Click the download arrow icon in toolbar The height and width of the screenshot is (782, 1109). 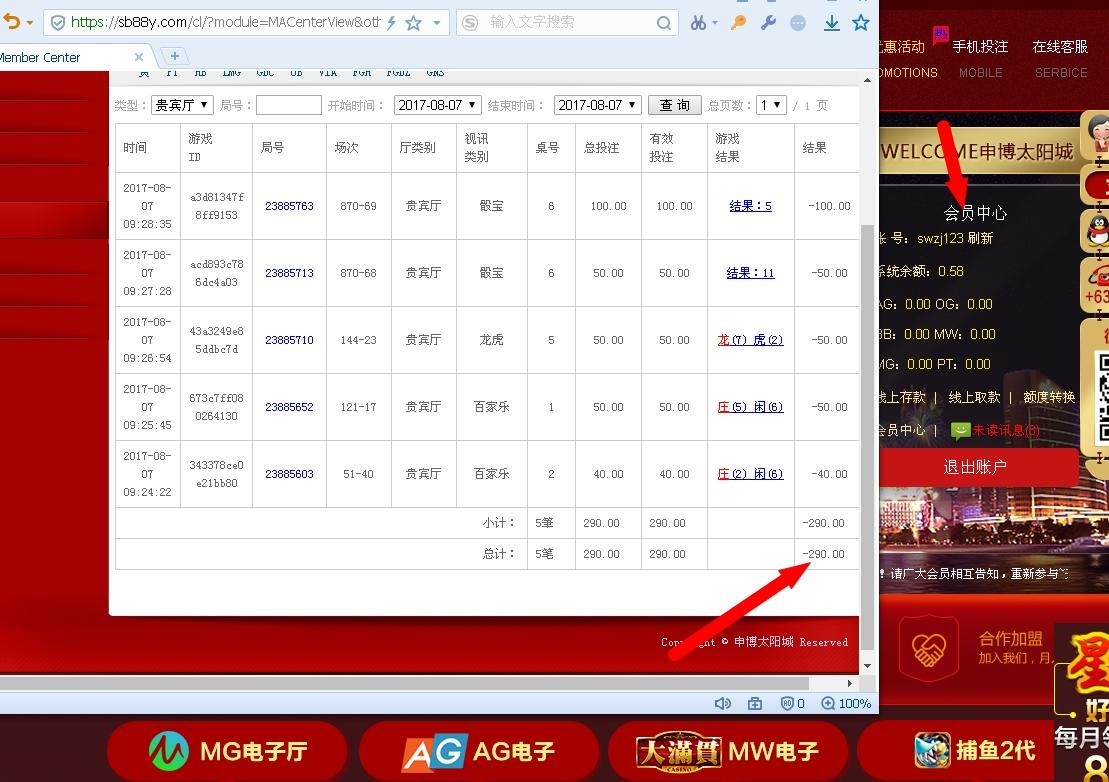(x=831, y=22)
